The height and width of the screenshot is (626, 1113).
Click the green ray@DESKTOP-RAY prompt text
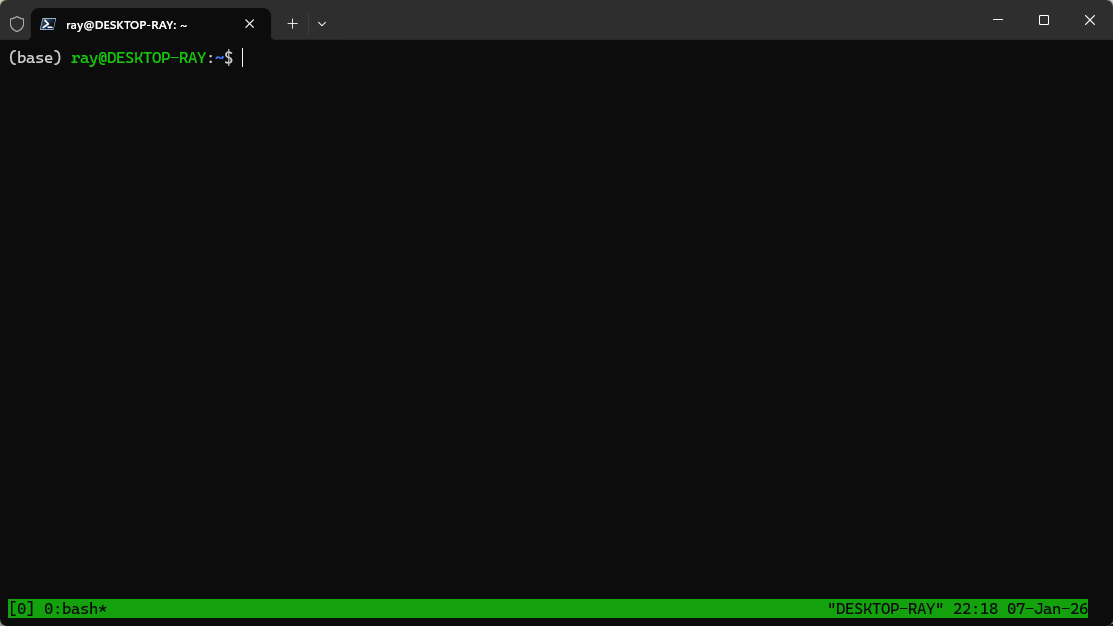[138, 58]
